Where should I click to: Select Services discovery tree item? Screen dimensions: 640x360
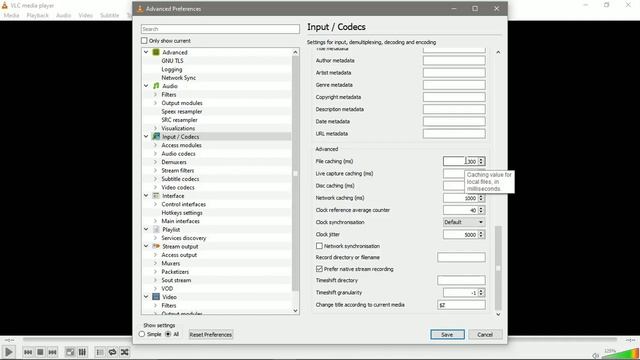(x=184, y=238)
